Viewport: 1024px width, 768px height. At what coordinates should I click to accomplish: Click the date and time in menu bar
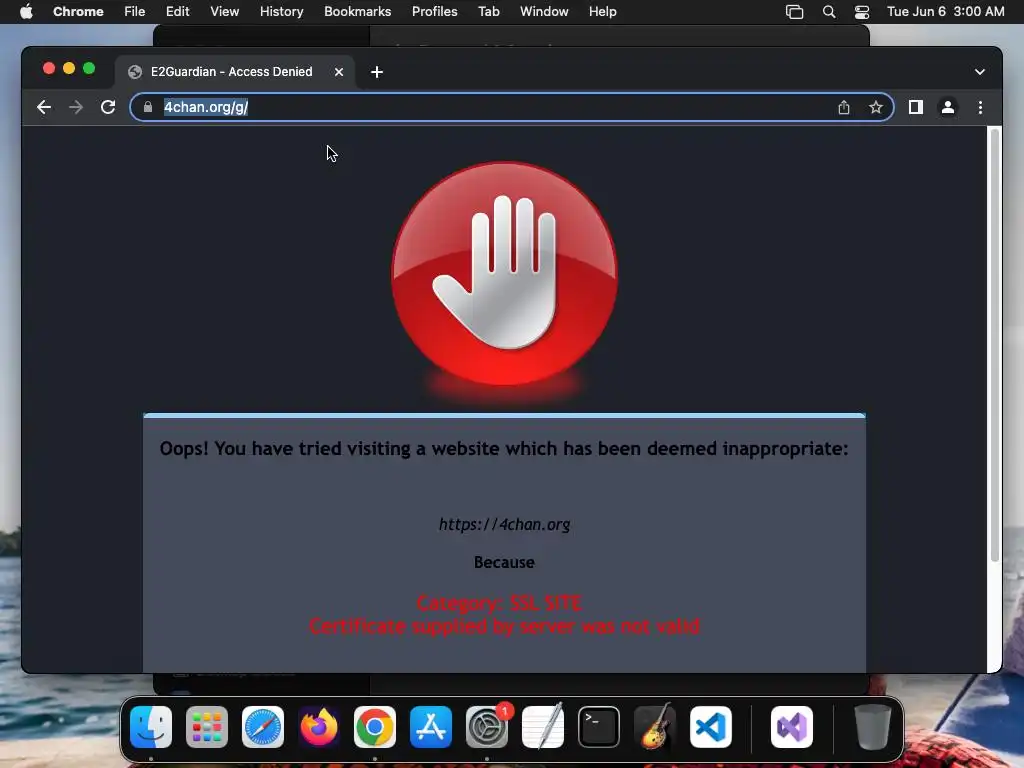[946, 12]
